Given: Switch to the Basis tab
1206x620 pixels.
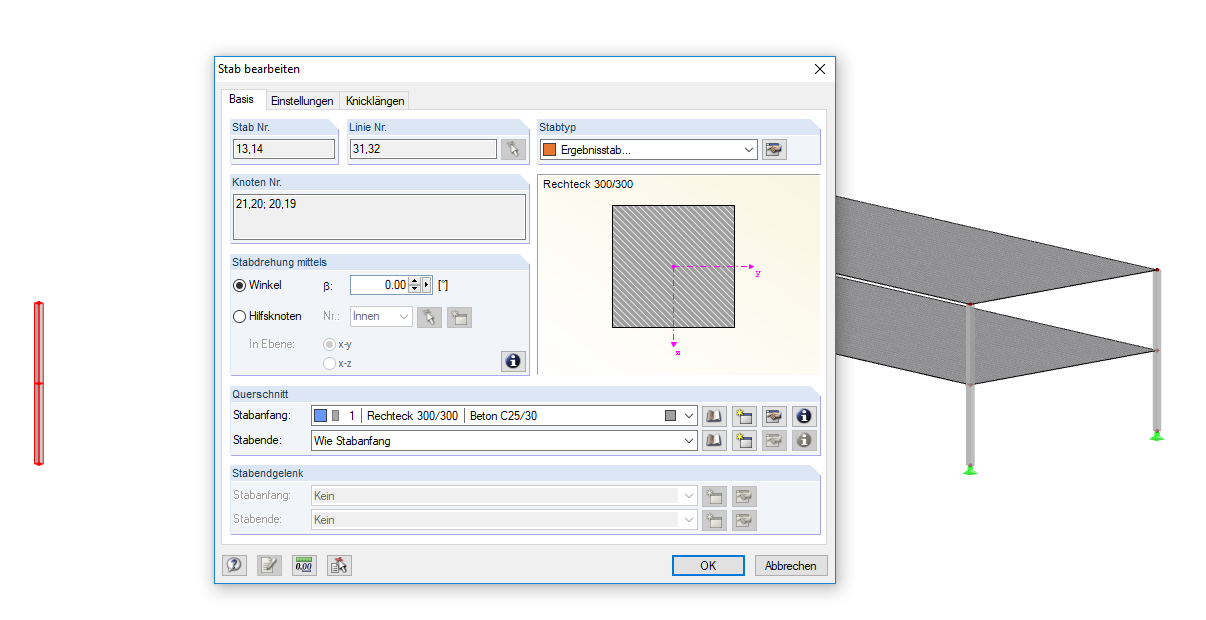Looking at the screenshot, I should click(x=241, y=99).
